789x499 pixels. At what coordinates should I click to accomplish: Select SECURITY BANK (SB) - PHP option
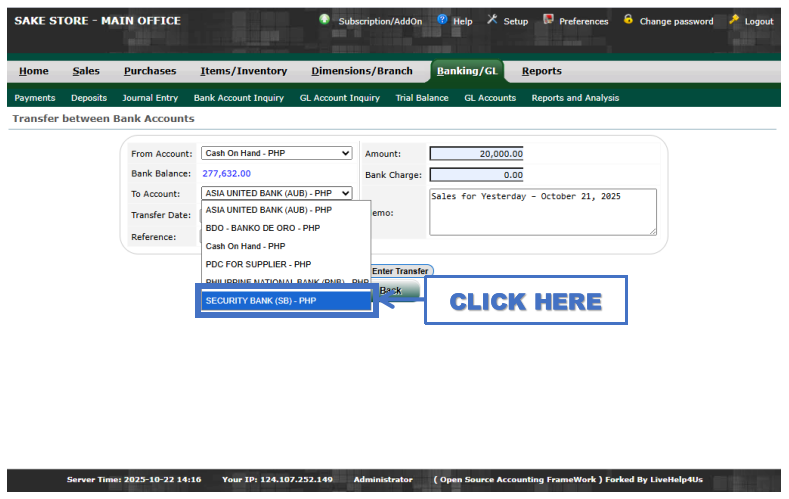(286, 301)
